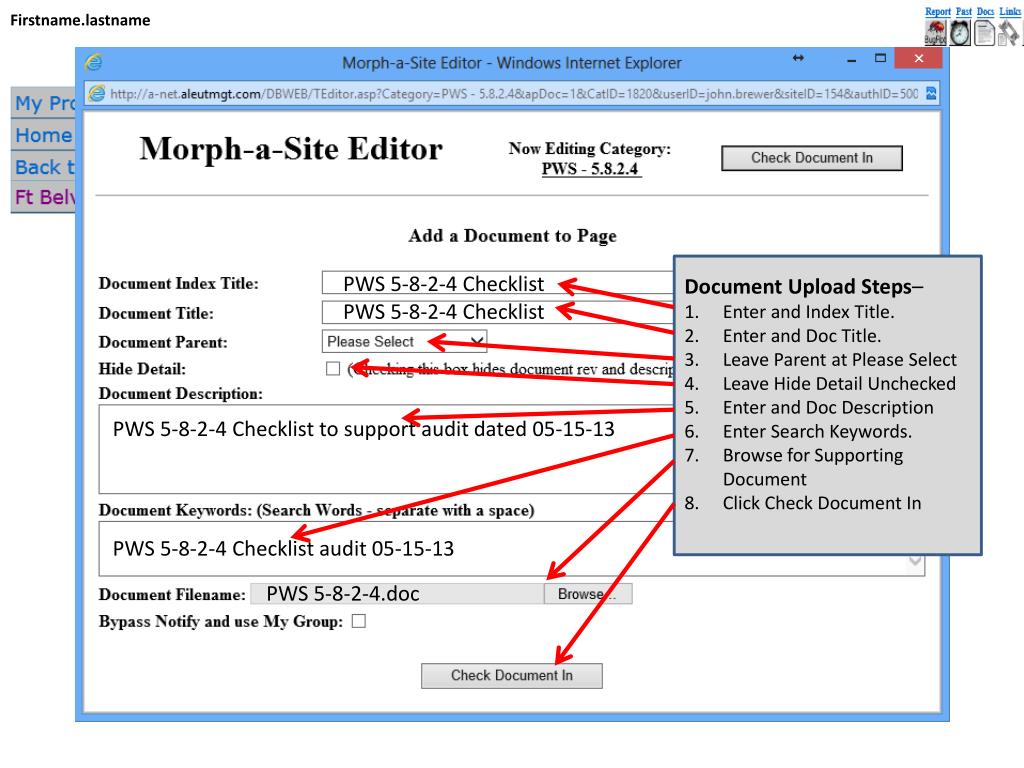
Task: Open the Document Parent dropdown
Action: (x=404, y=342)
